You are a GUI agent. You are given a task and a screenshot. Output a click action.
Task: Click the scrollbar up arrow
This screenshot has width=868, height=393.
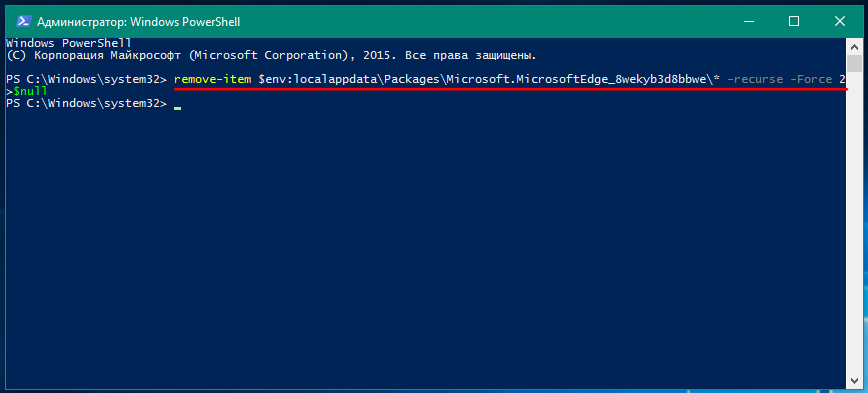(x=854, y=45)
